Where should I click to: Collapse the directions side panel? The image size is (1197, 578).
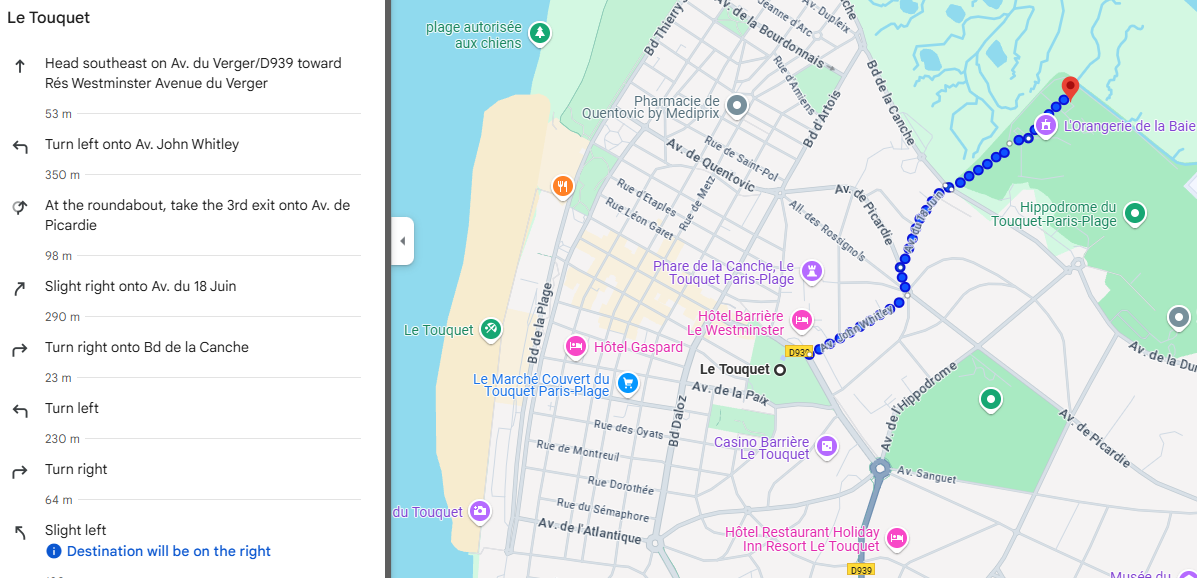click(x=402, y=241)
